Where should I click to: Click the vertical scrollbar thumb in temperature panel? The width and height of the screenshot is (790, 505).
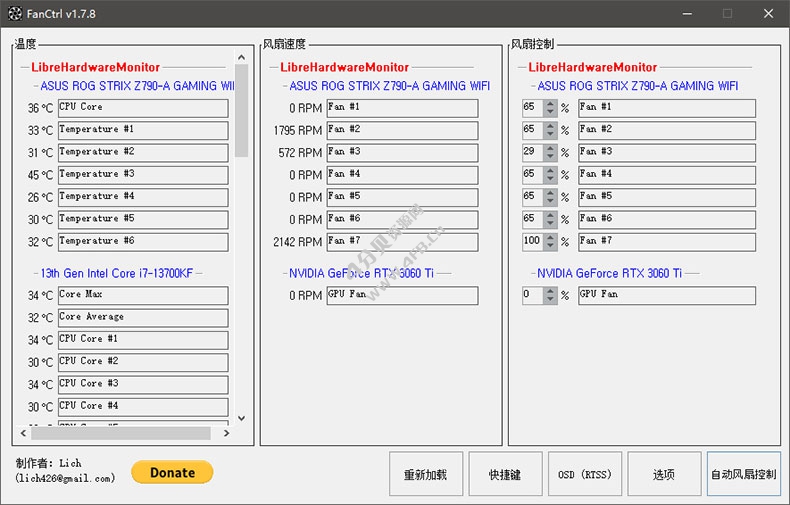(x=241, y=111)
